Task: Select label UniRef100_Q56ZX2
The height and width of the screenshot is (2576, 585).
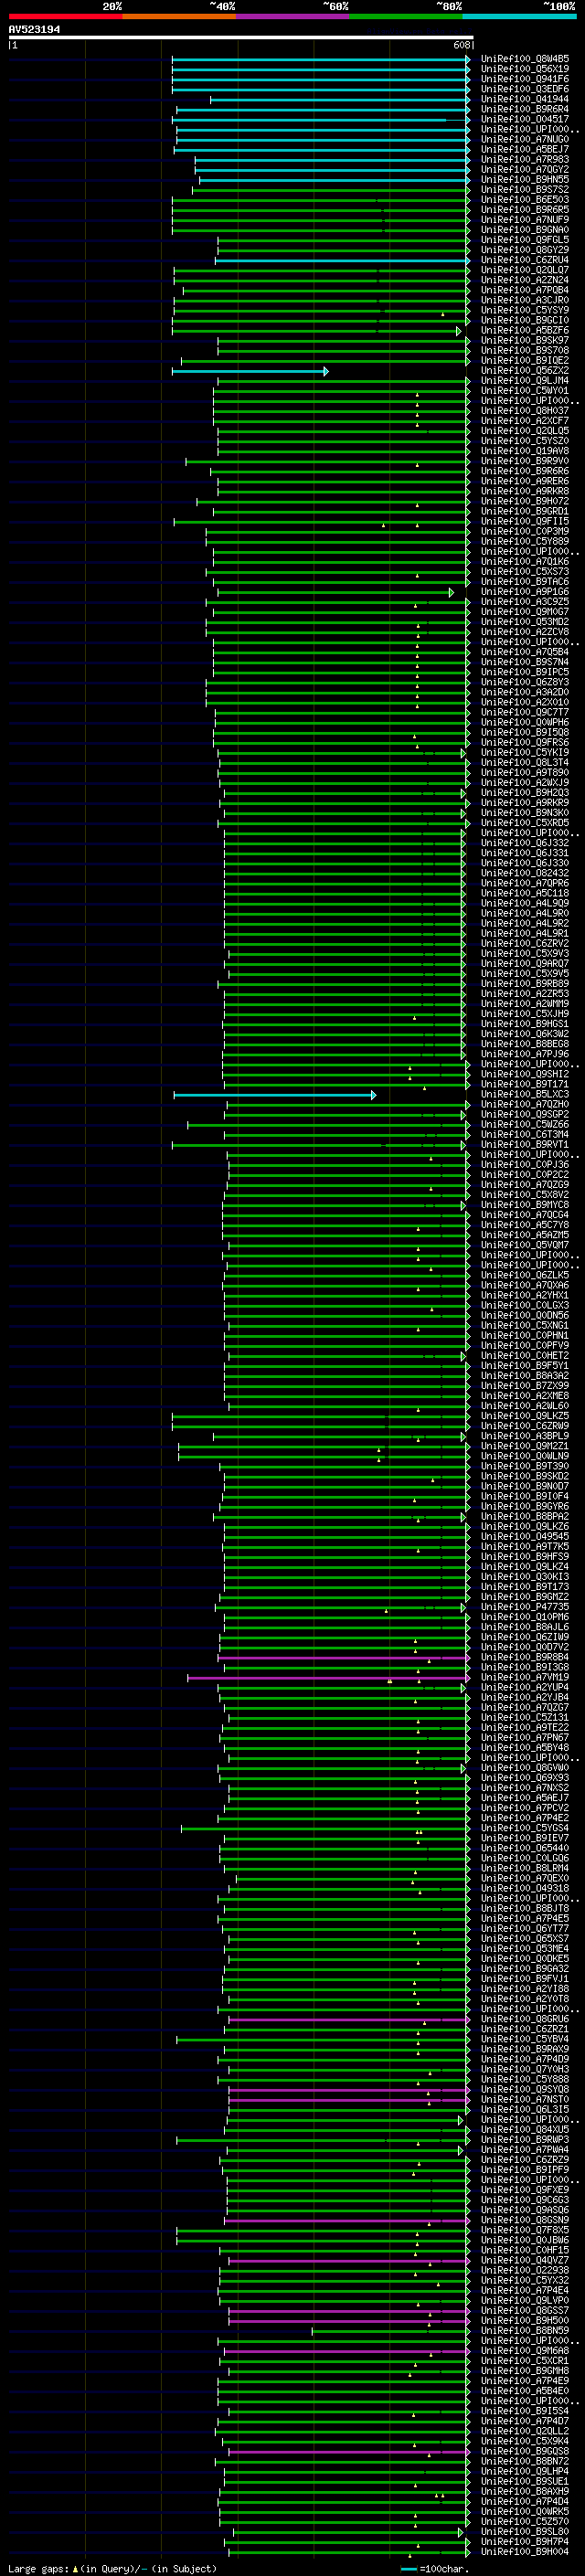Action: 525,370
